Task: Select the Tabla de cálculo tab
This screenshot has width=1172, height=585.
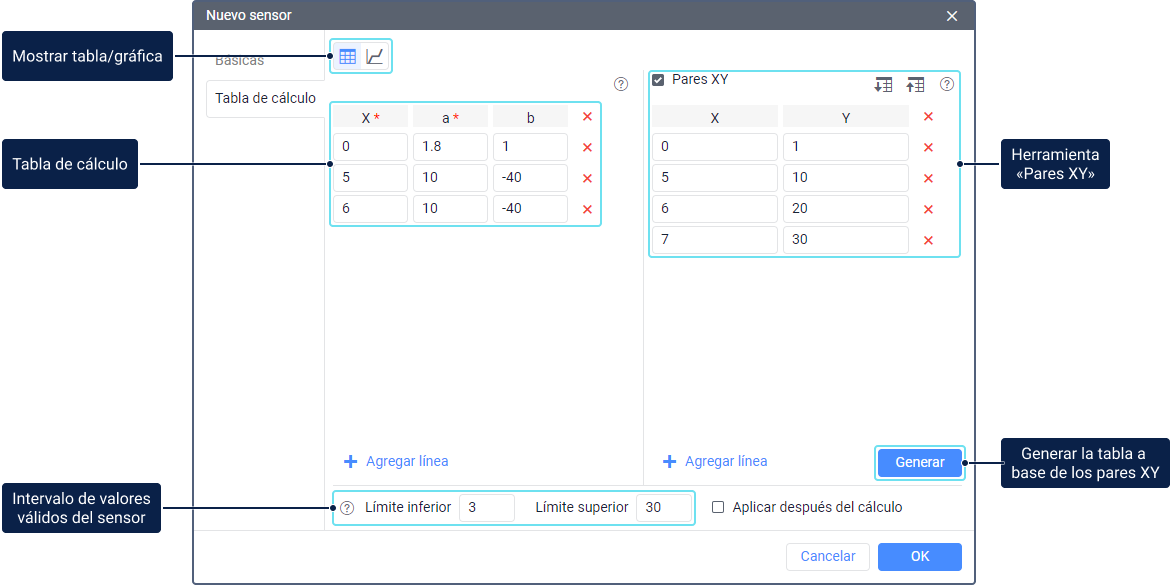Action: [265, 99]
